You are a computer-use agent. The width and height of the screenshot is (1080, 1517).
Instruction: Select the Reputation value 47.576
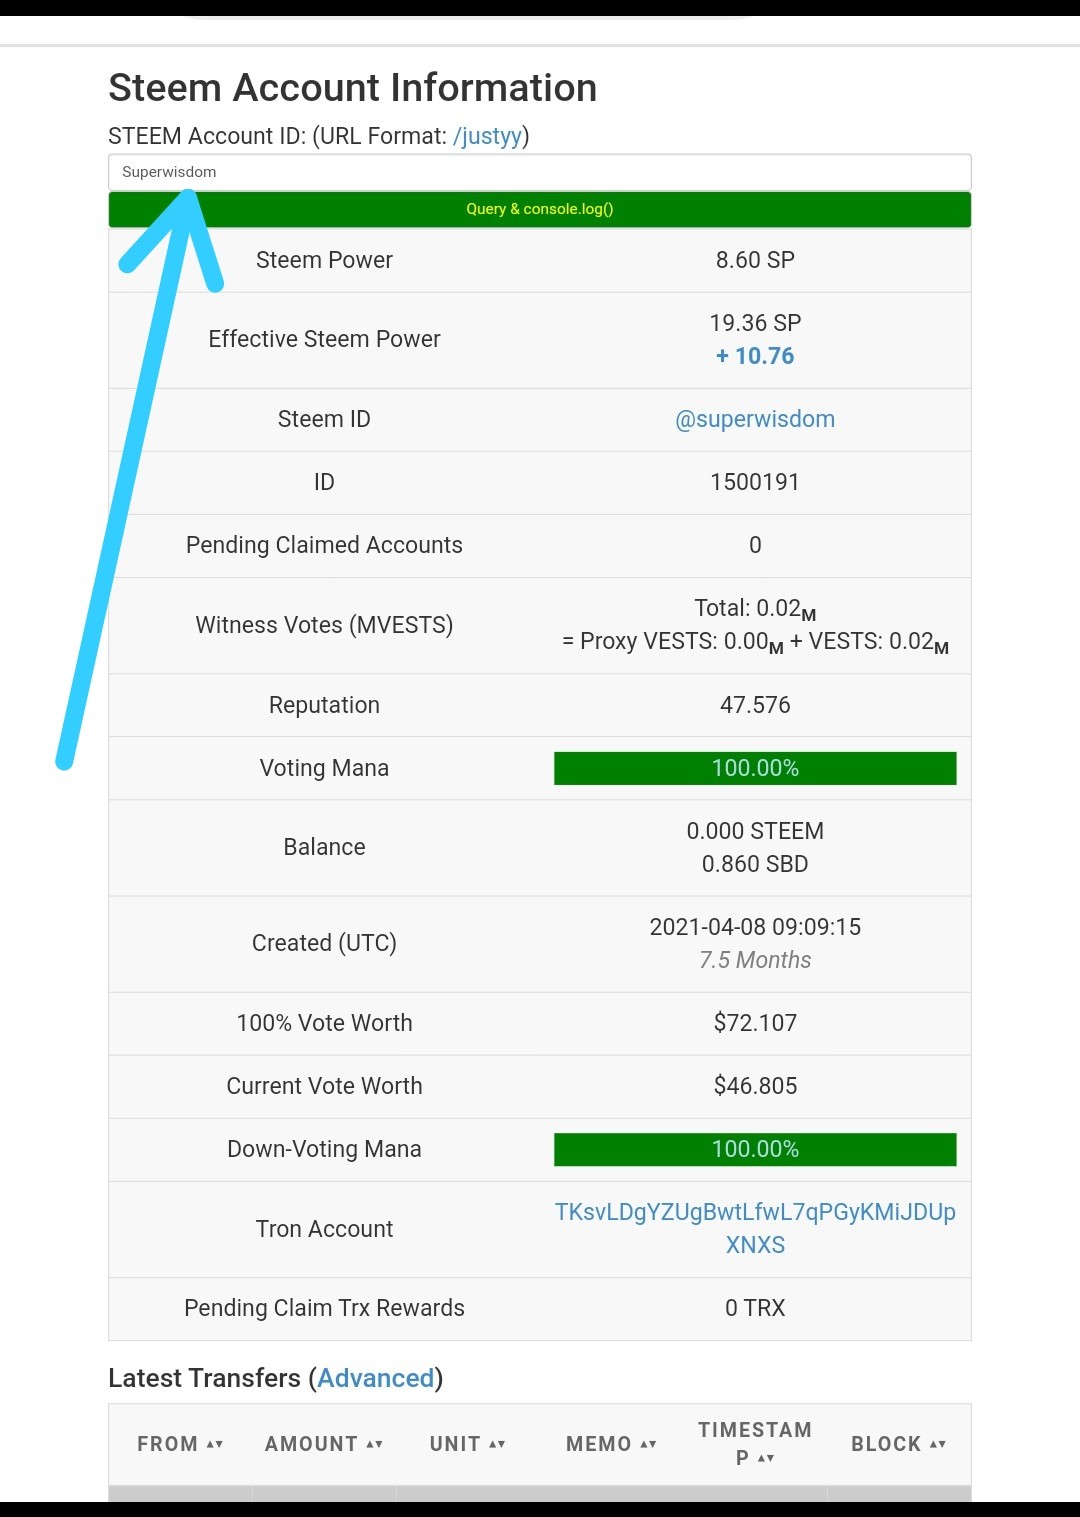pyautogui.click(x=755, y=705)
